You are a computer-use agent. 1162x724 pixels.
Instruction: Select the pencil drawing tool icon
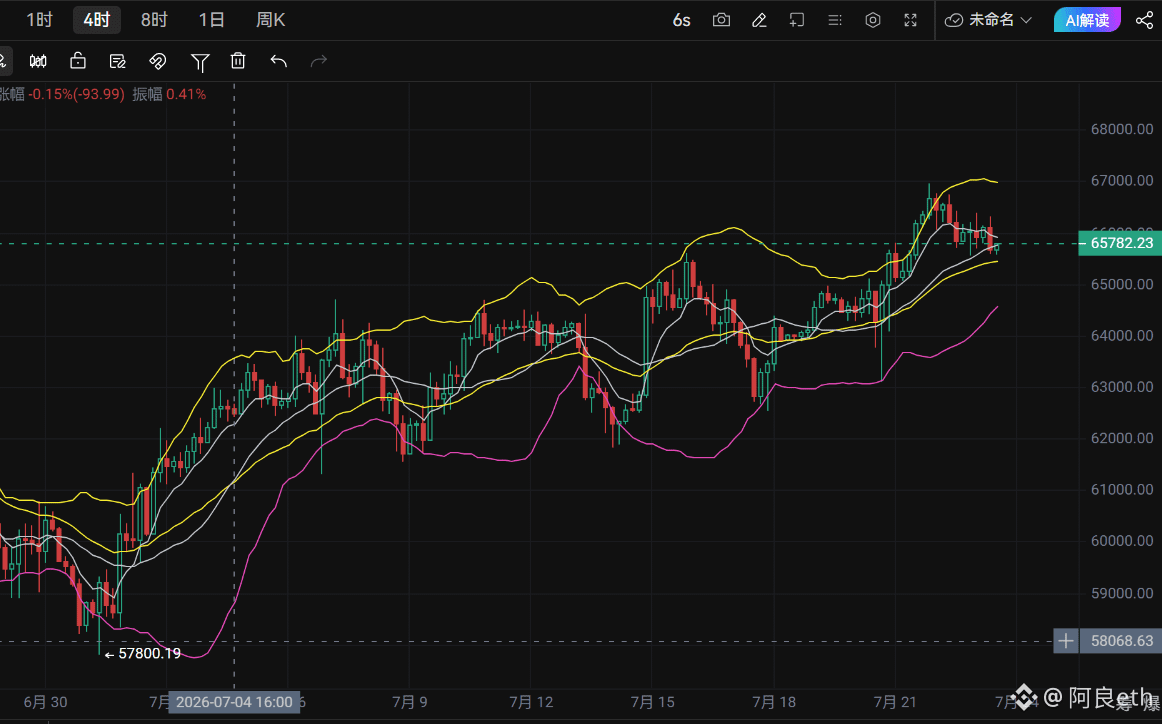tap(759, 20)
